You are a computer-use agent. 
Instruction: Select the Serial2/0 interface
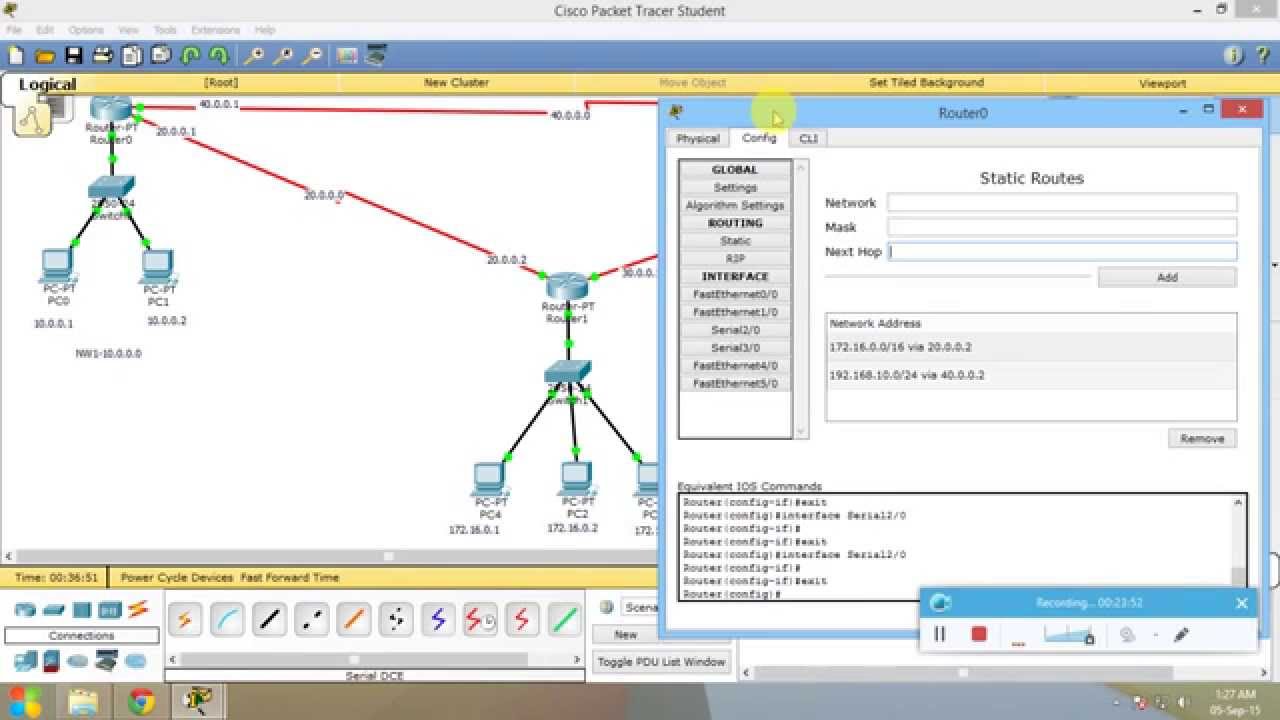pyautogui.click(x=735, y=330)
